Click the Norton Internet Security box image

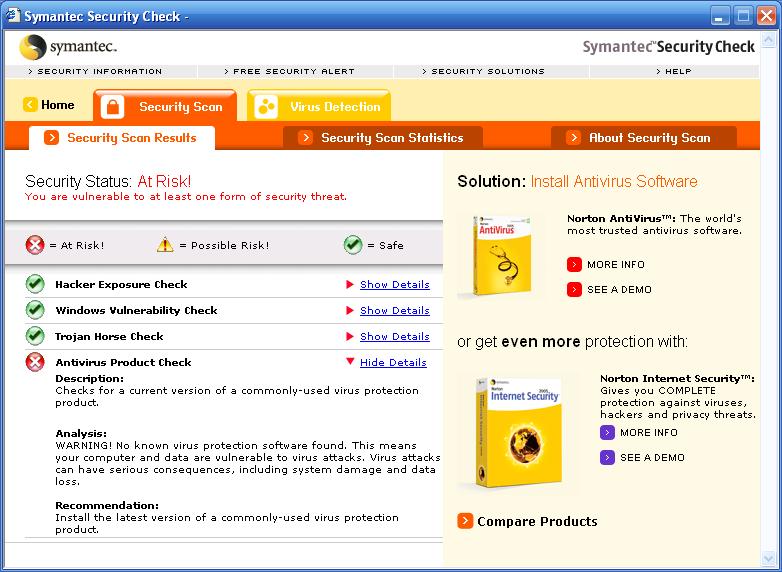[519, 431]
